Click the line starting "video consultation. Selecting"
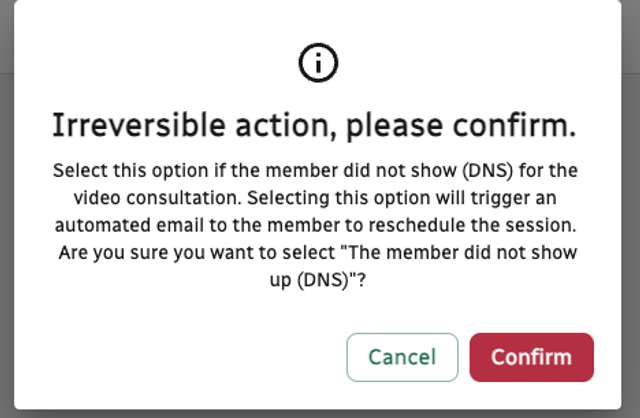 coord(314,196)
